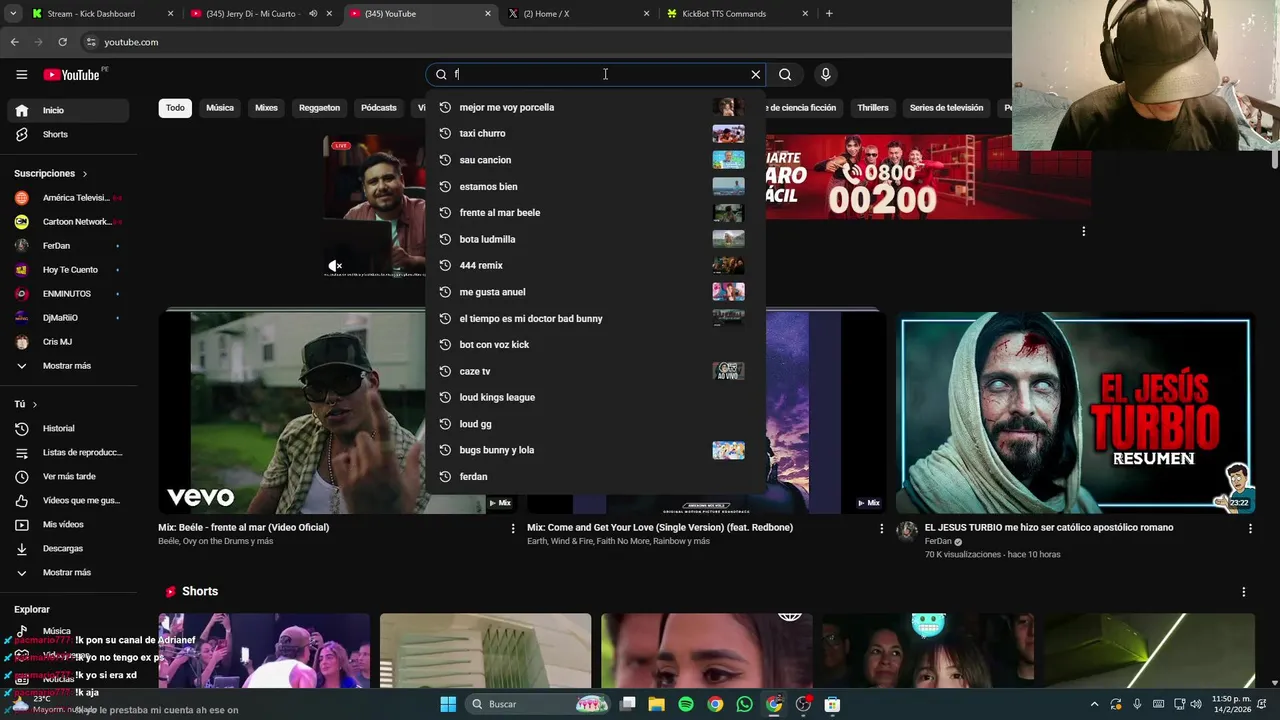Choose suggestion "loud kings league"
Viewport: 1280px width, 720px height.
pos(595,397)
